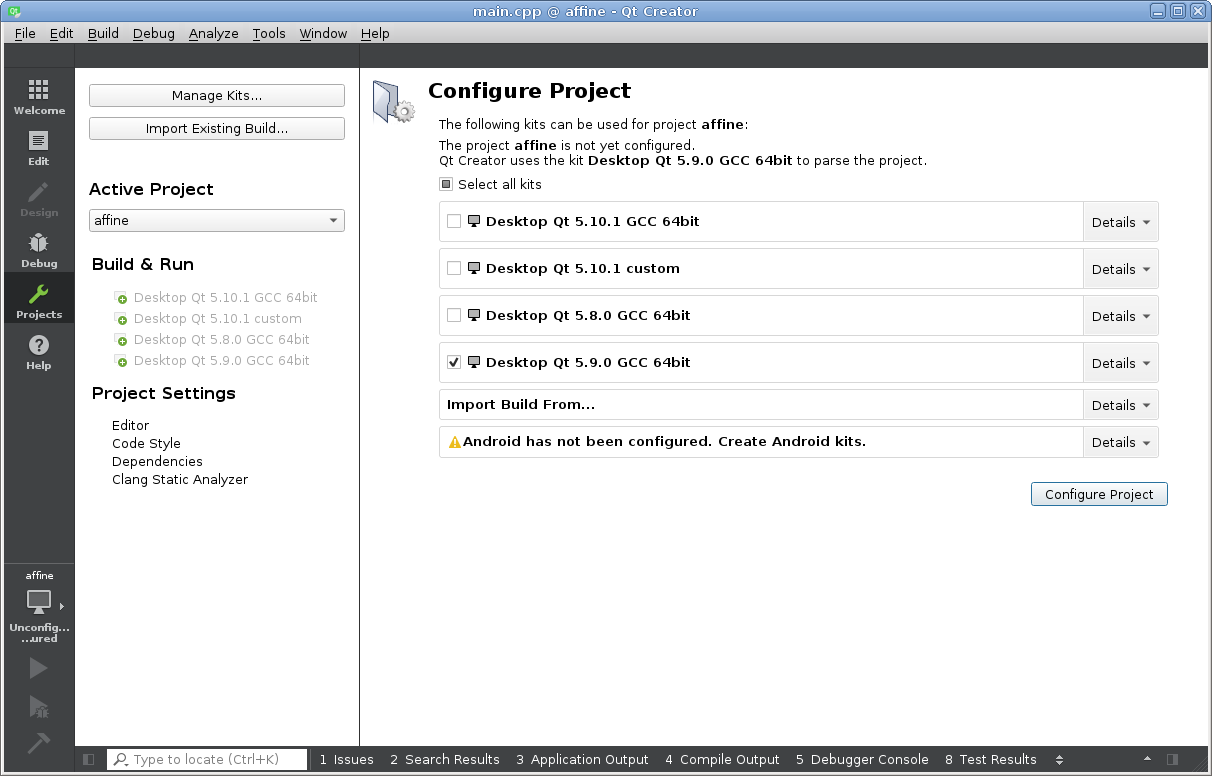Open the Issues output pane
Screen dimensions: 1212x776
tap(346, 760)
